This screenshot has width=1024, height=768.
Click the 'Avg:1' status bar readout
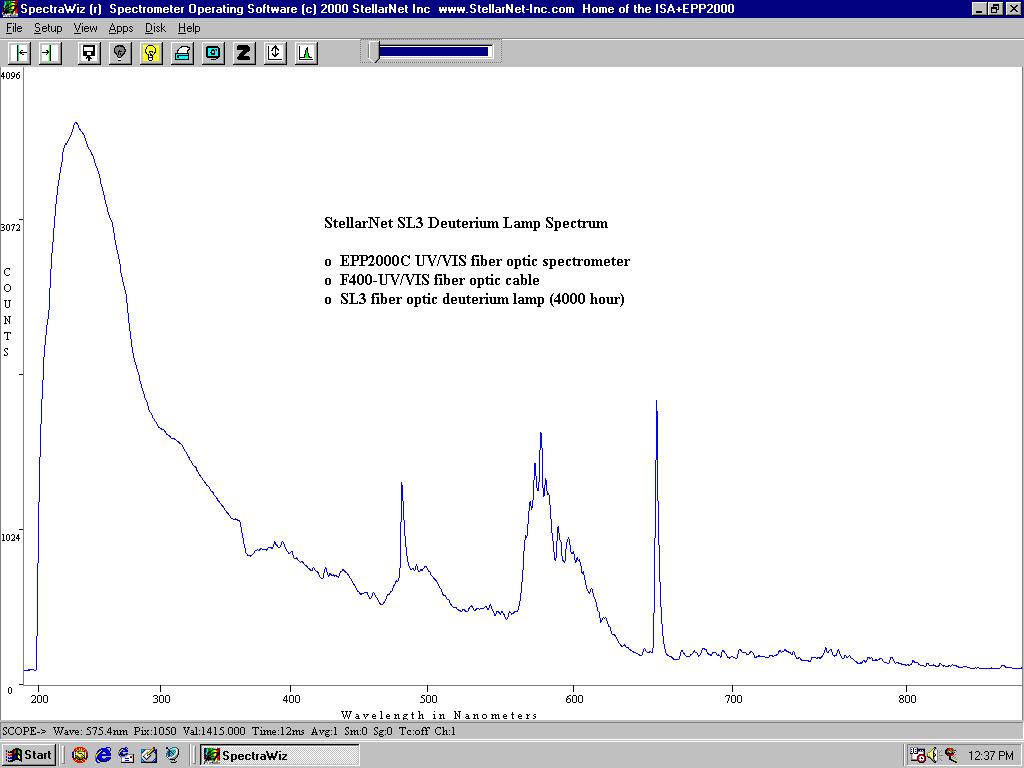[x=325, y=731]
